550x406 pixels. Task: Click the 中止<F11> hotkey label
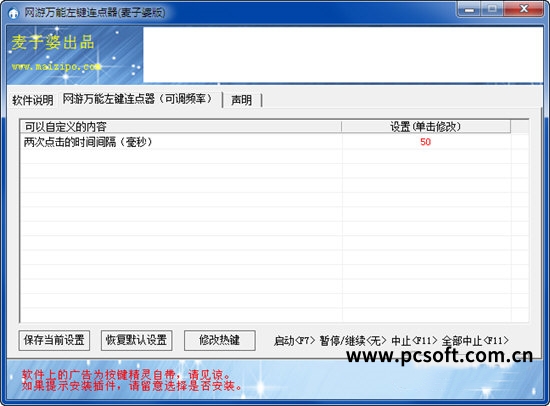414,341
